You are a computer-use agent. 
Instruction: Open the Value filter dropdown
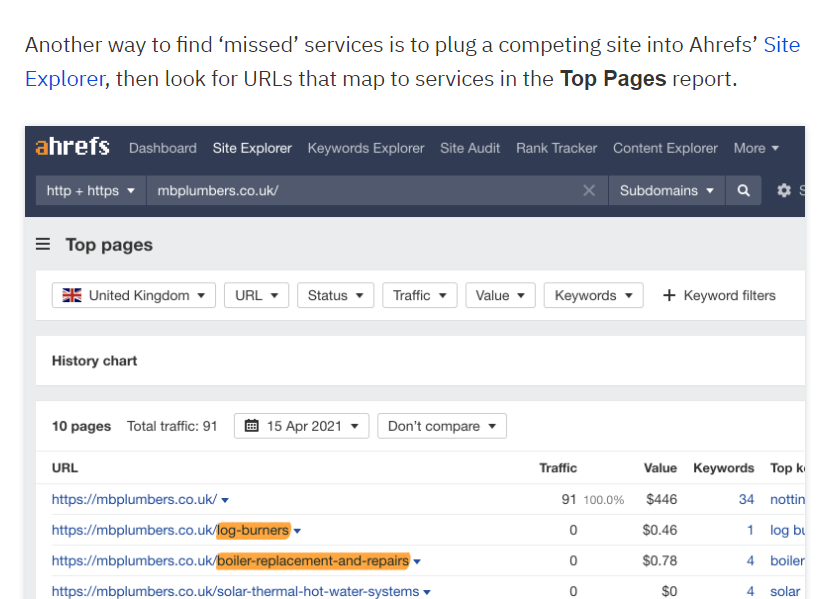[x=500, y=295]
